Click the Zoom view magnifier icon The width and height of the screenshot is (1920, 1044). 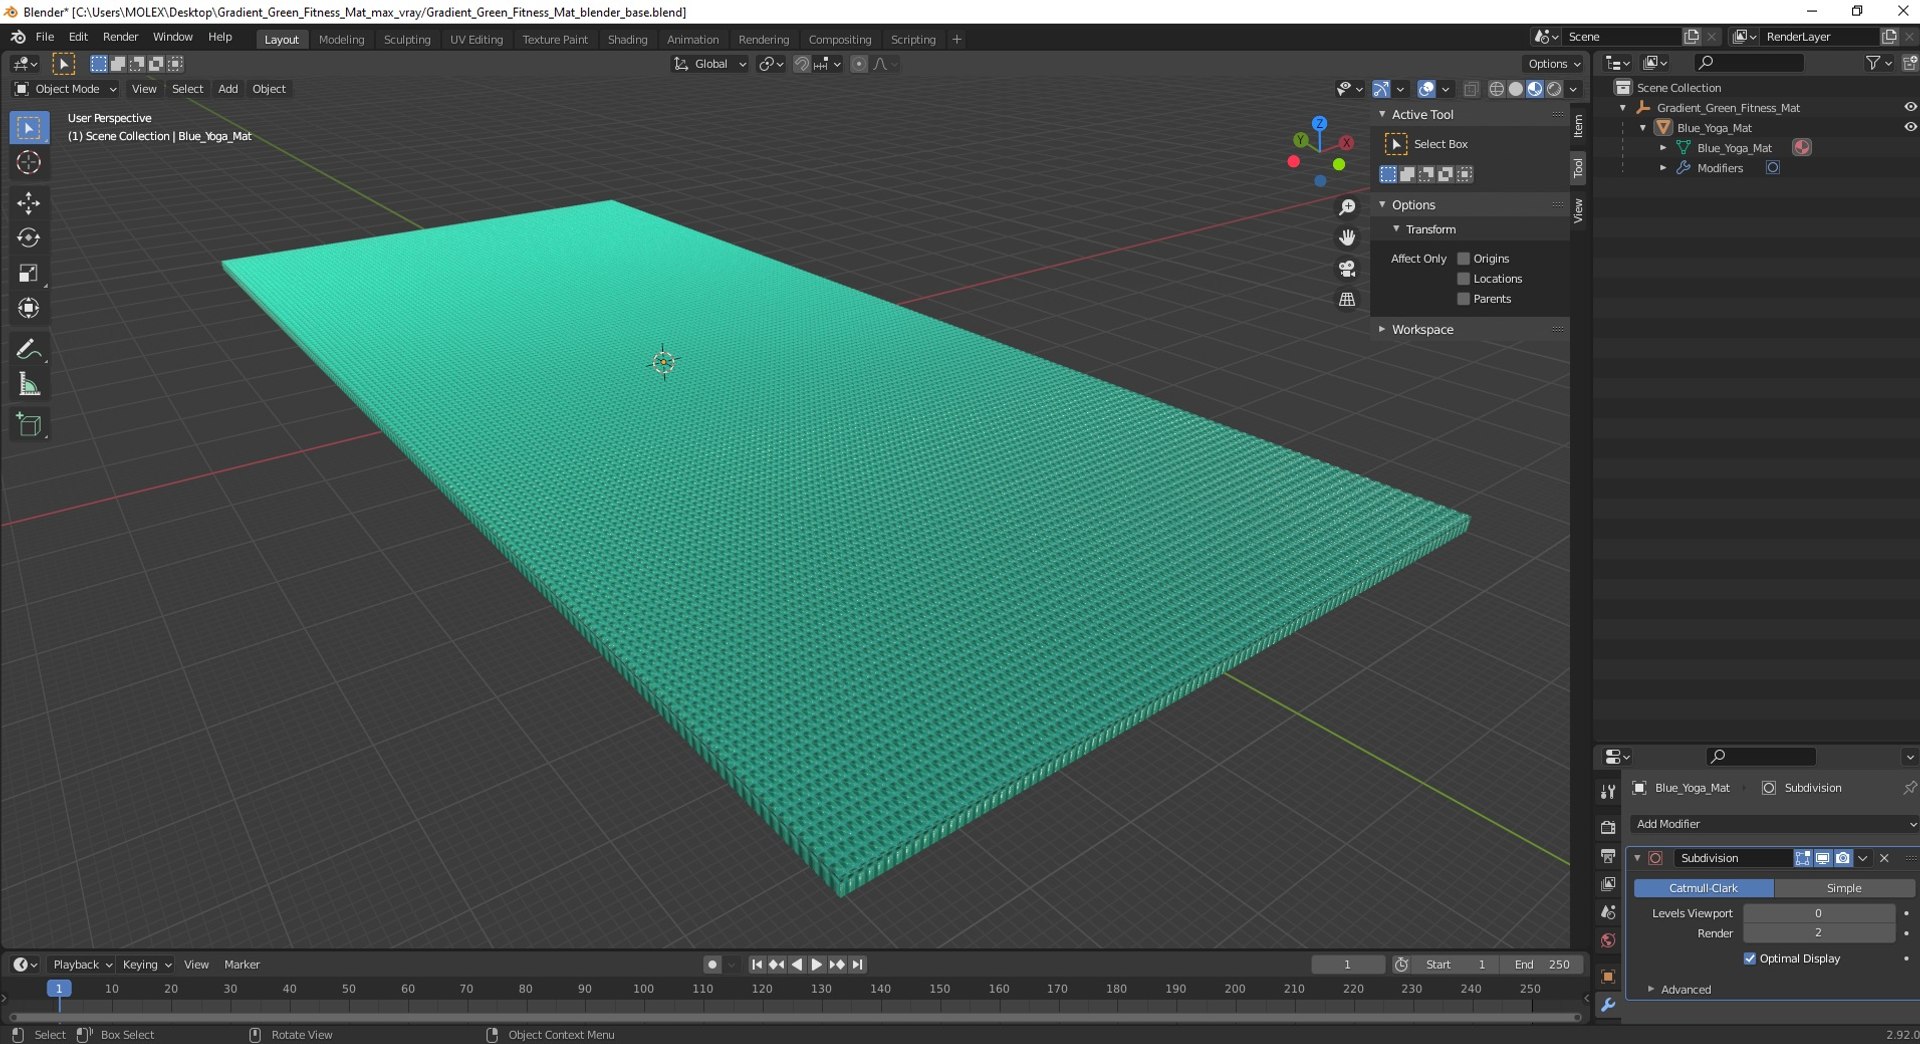click(x=1347, y=207)
